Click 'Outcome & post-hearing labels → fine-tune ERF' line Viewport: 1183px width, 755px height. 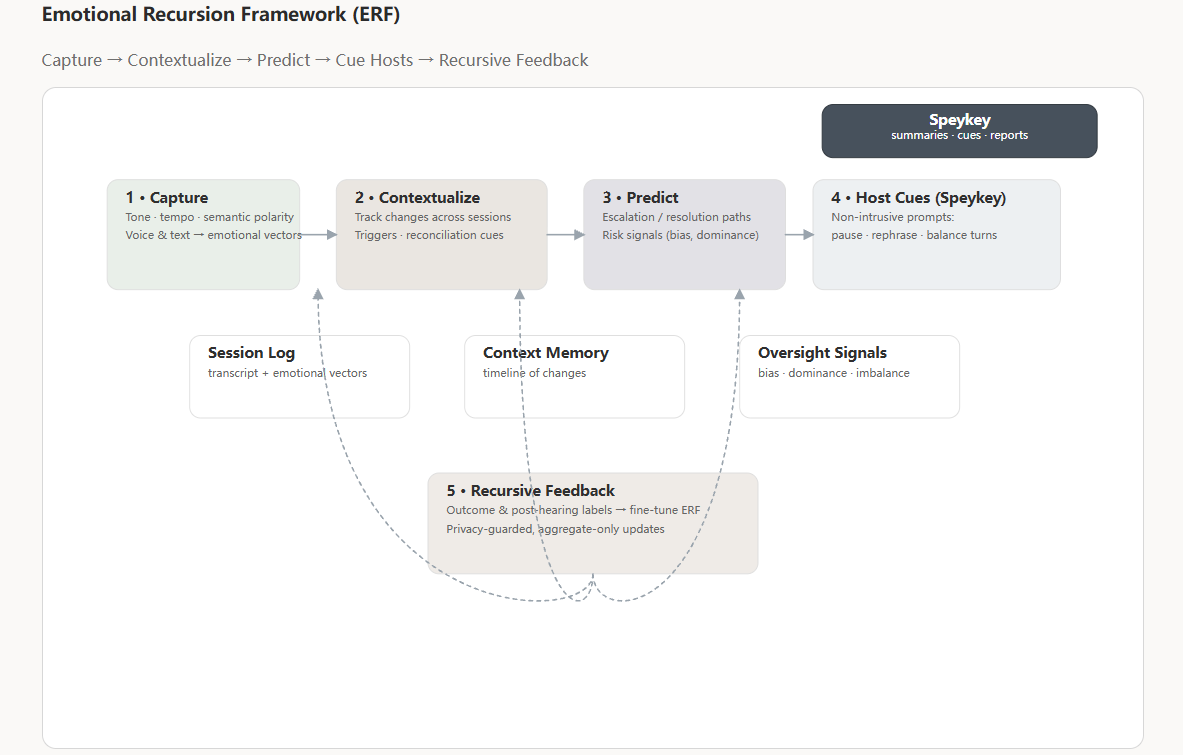point(573,511)
